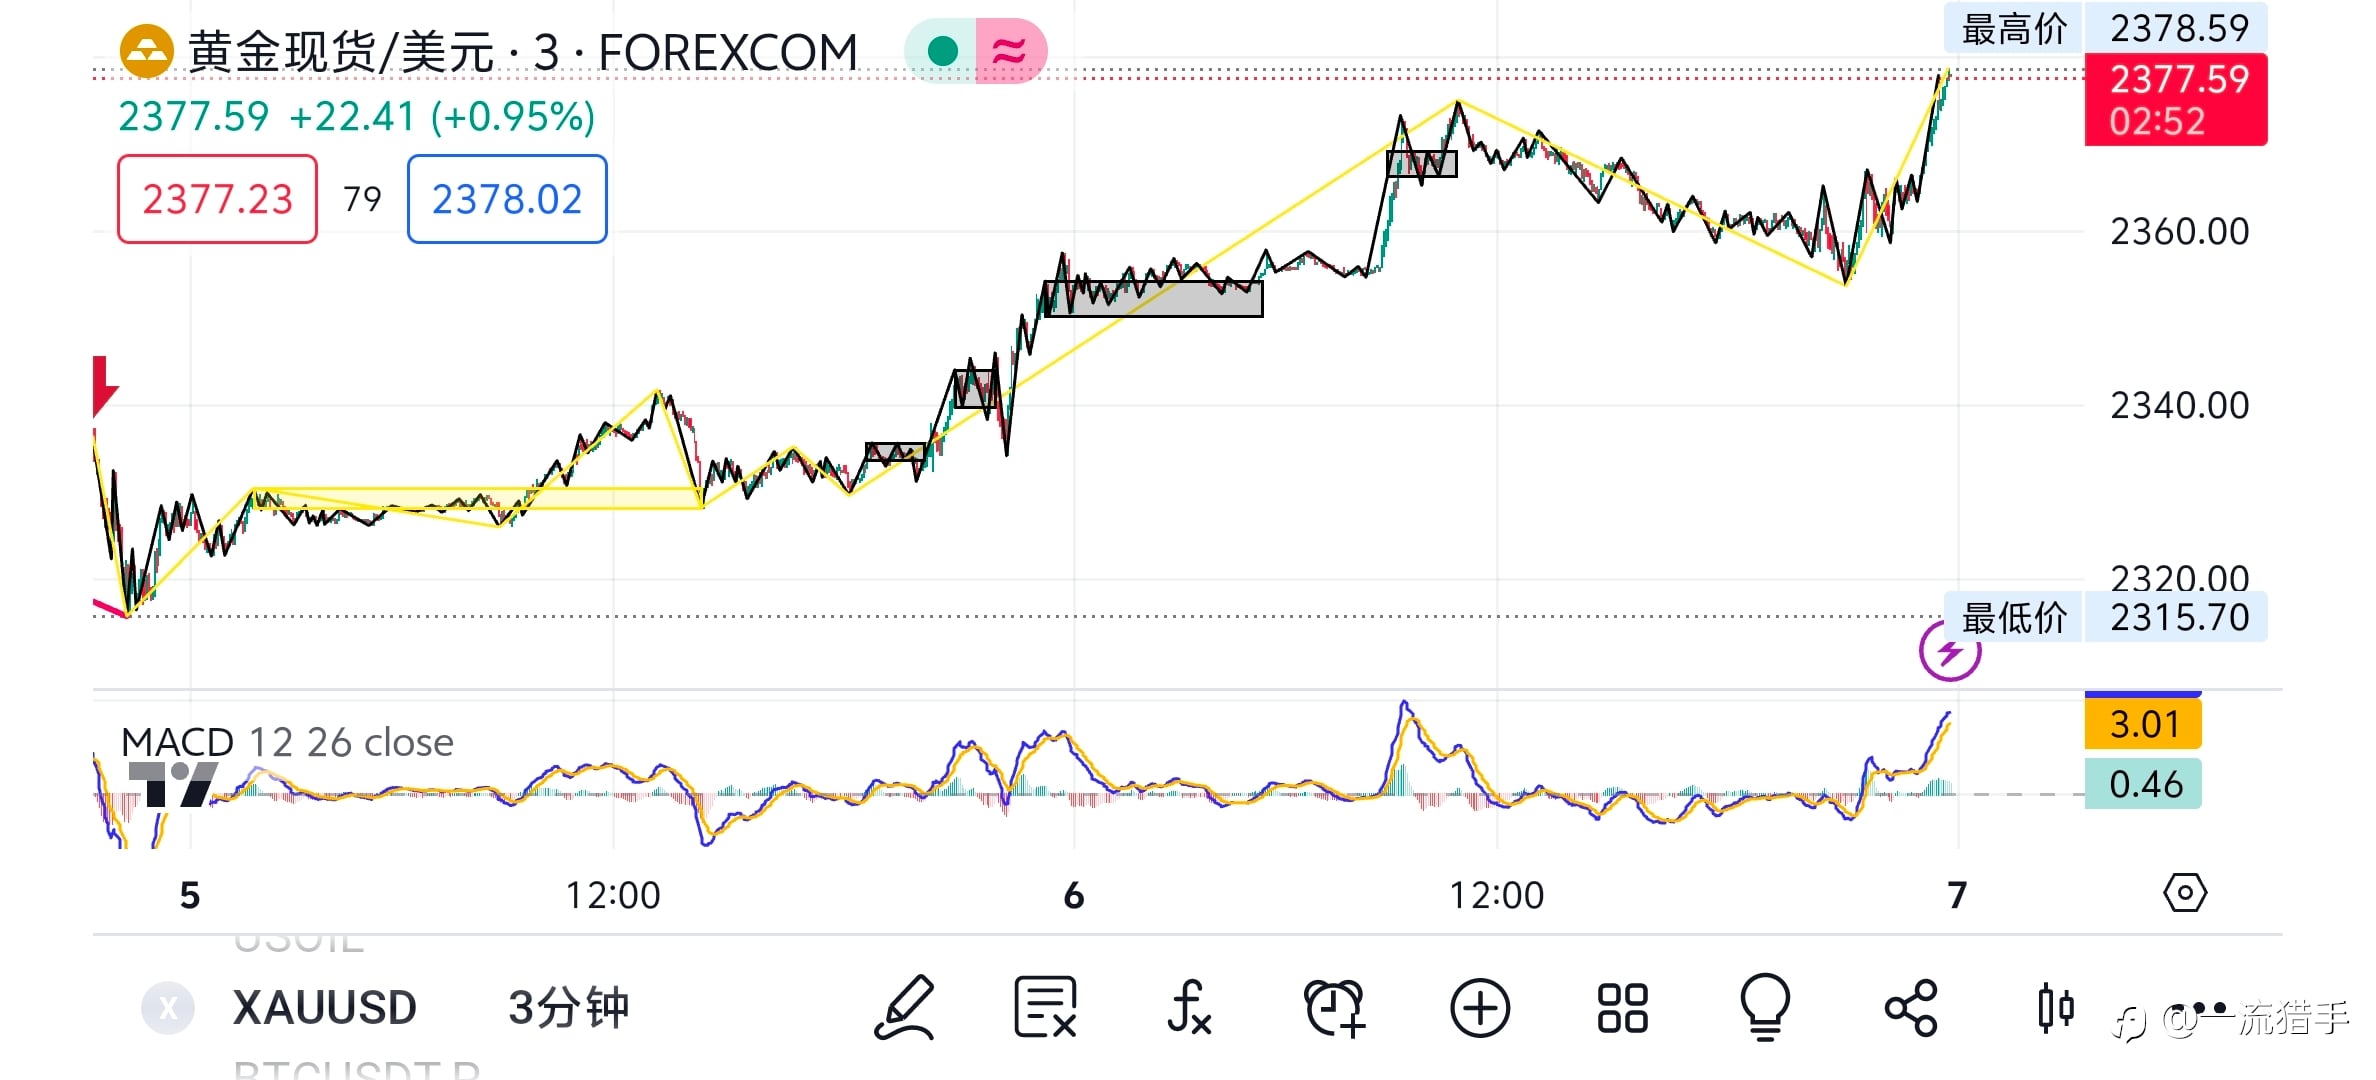Open the candlestick chart type selector
2376x1080 pixels.
click(x=2055, y=1007)
